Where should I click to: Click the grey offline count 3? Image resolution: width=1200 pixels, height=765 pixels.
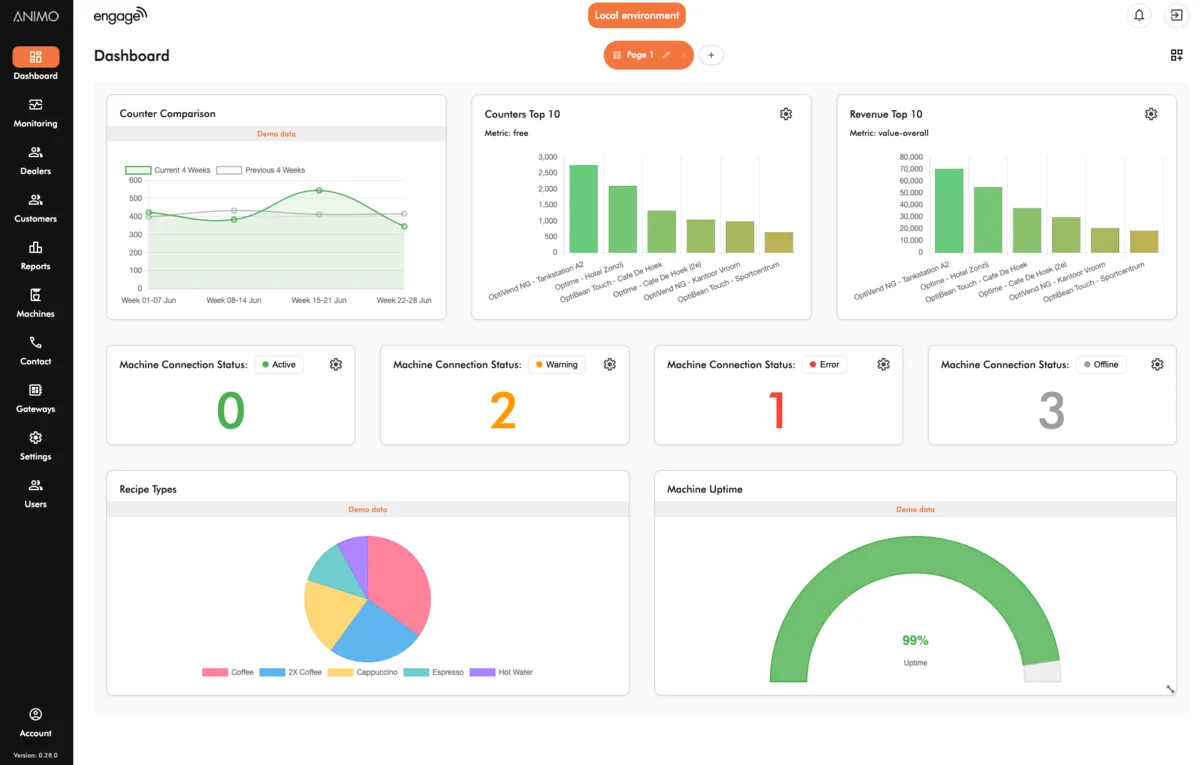point(1051,411)
